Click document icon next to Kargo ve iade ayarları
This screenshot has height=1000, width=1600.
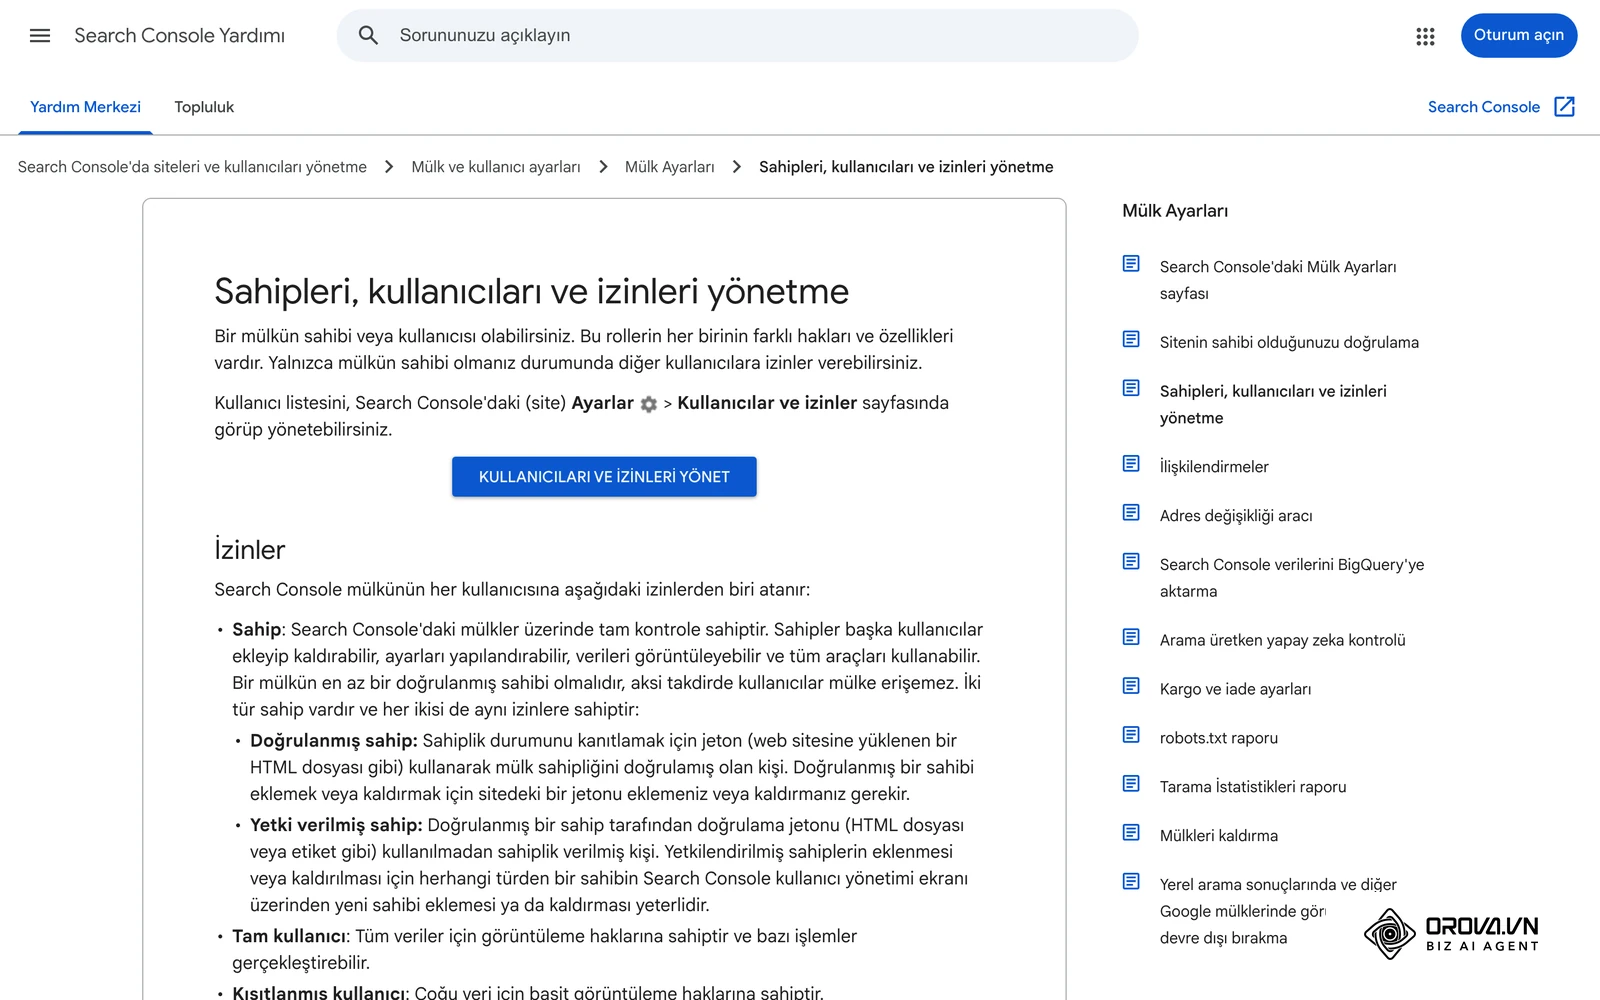[1131, 686]
